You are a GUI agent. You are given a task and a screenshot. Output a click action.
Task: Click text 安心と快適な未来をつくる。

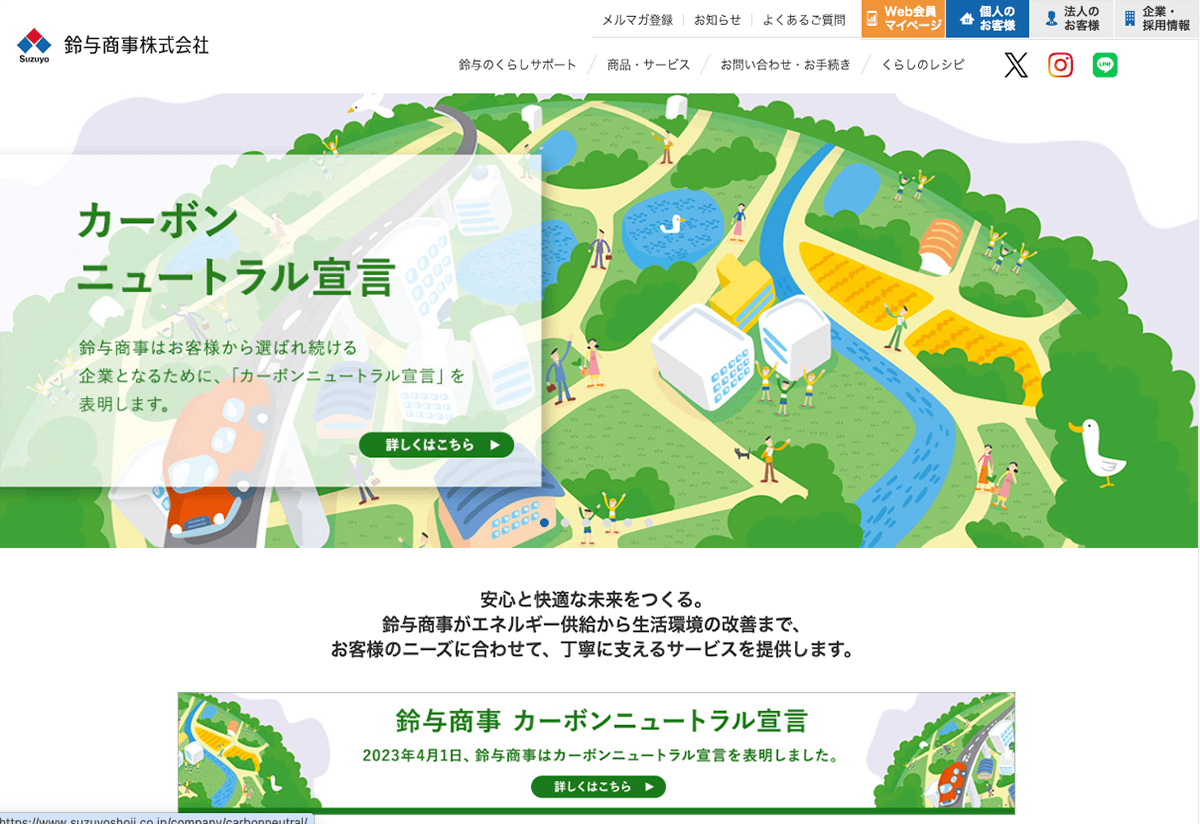(x=593, y=600)
